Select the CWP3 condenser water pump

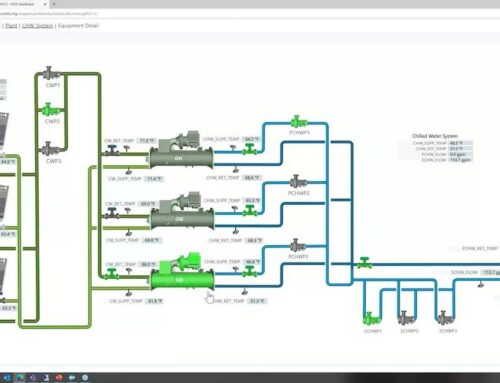point(50,149)
